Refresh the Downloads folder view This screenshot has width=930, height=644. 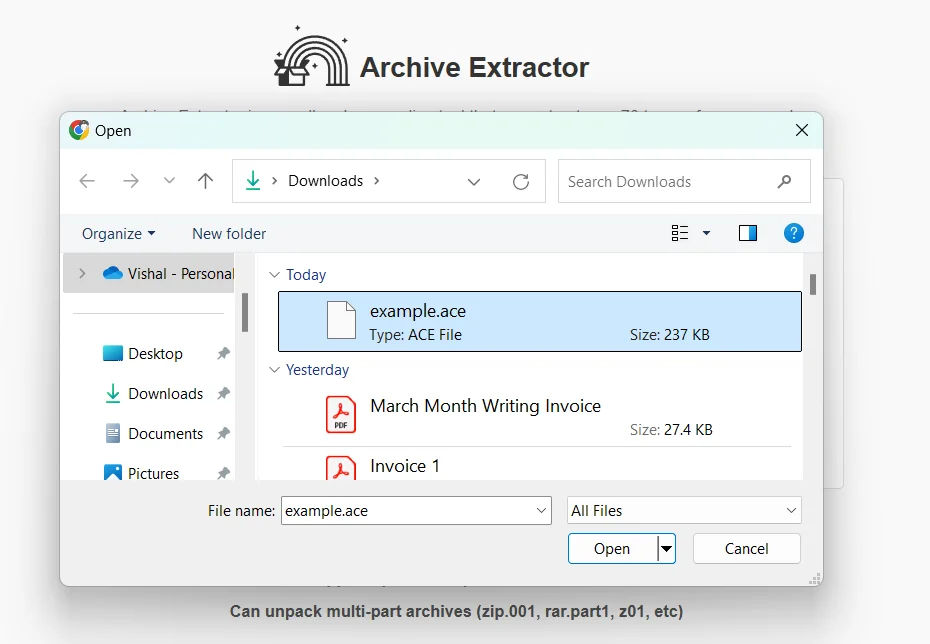click(x=521, y=181)
